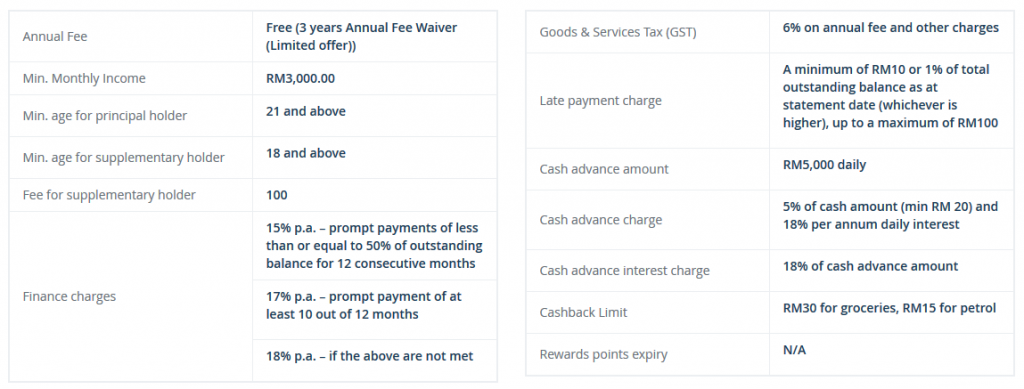Image resolution: width=1024 pixels, height=389 pixels.
Task: Click the Min. age for supplementary holder label
Action: coord(123,157)
